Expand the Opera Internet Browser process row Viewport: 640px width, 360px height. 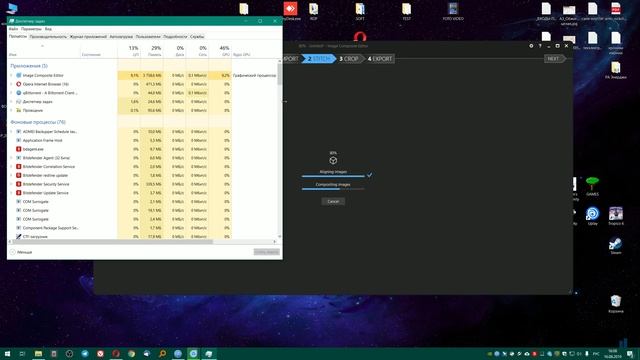[x=11, y=84]
